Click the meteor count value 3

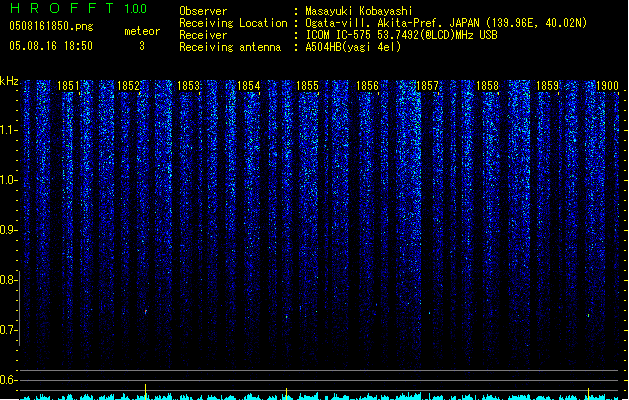click(x=142, y=46)
